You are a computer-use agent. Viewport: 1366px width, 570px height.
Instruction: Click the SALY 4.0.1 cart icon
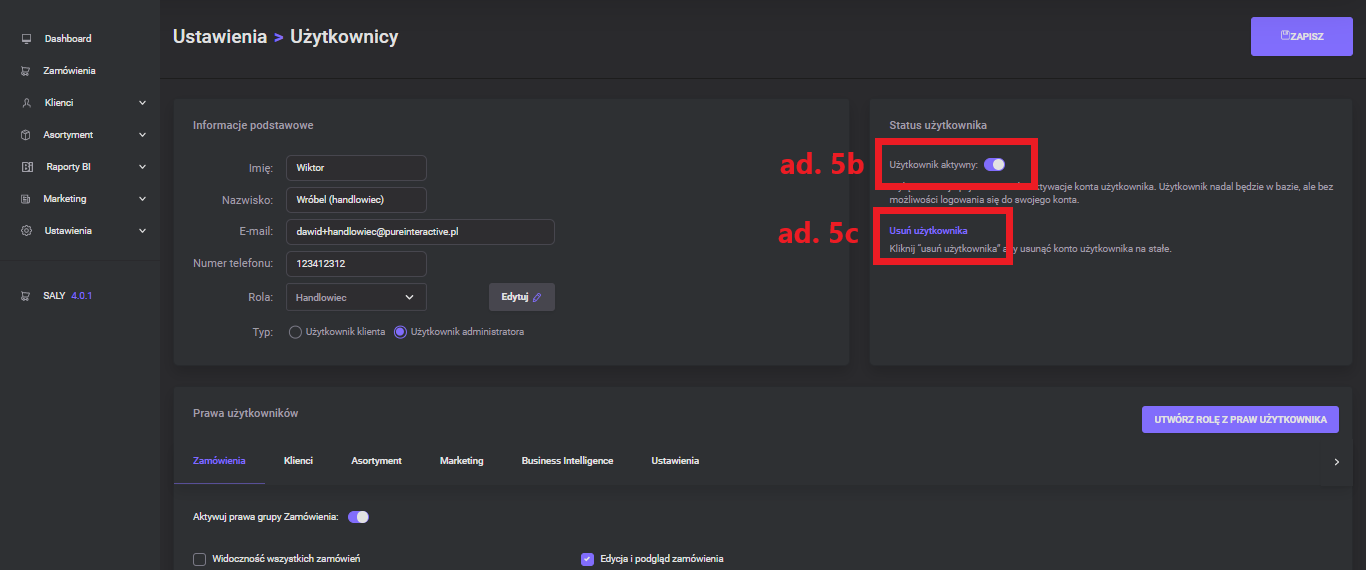coord(25,297)
